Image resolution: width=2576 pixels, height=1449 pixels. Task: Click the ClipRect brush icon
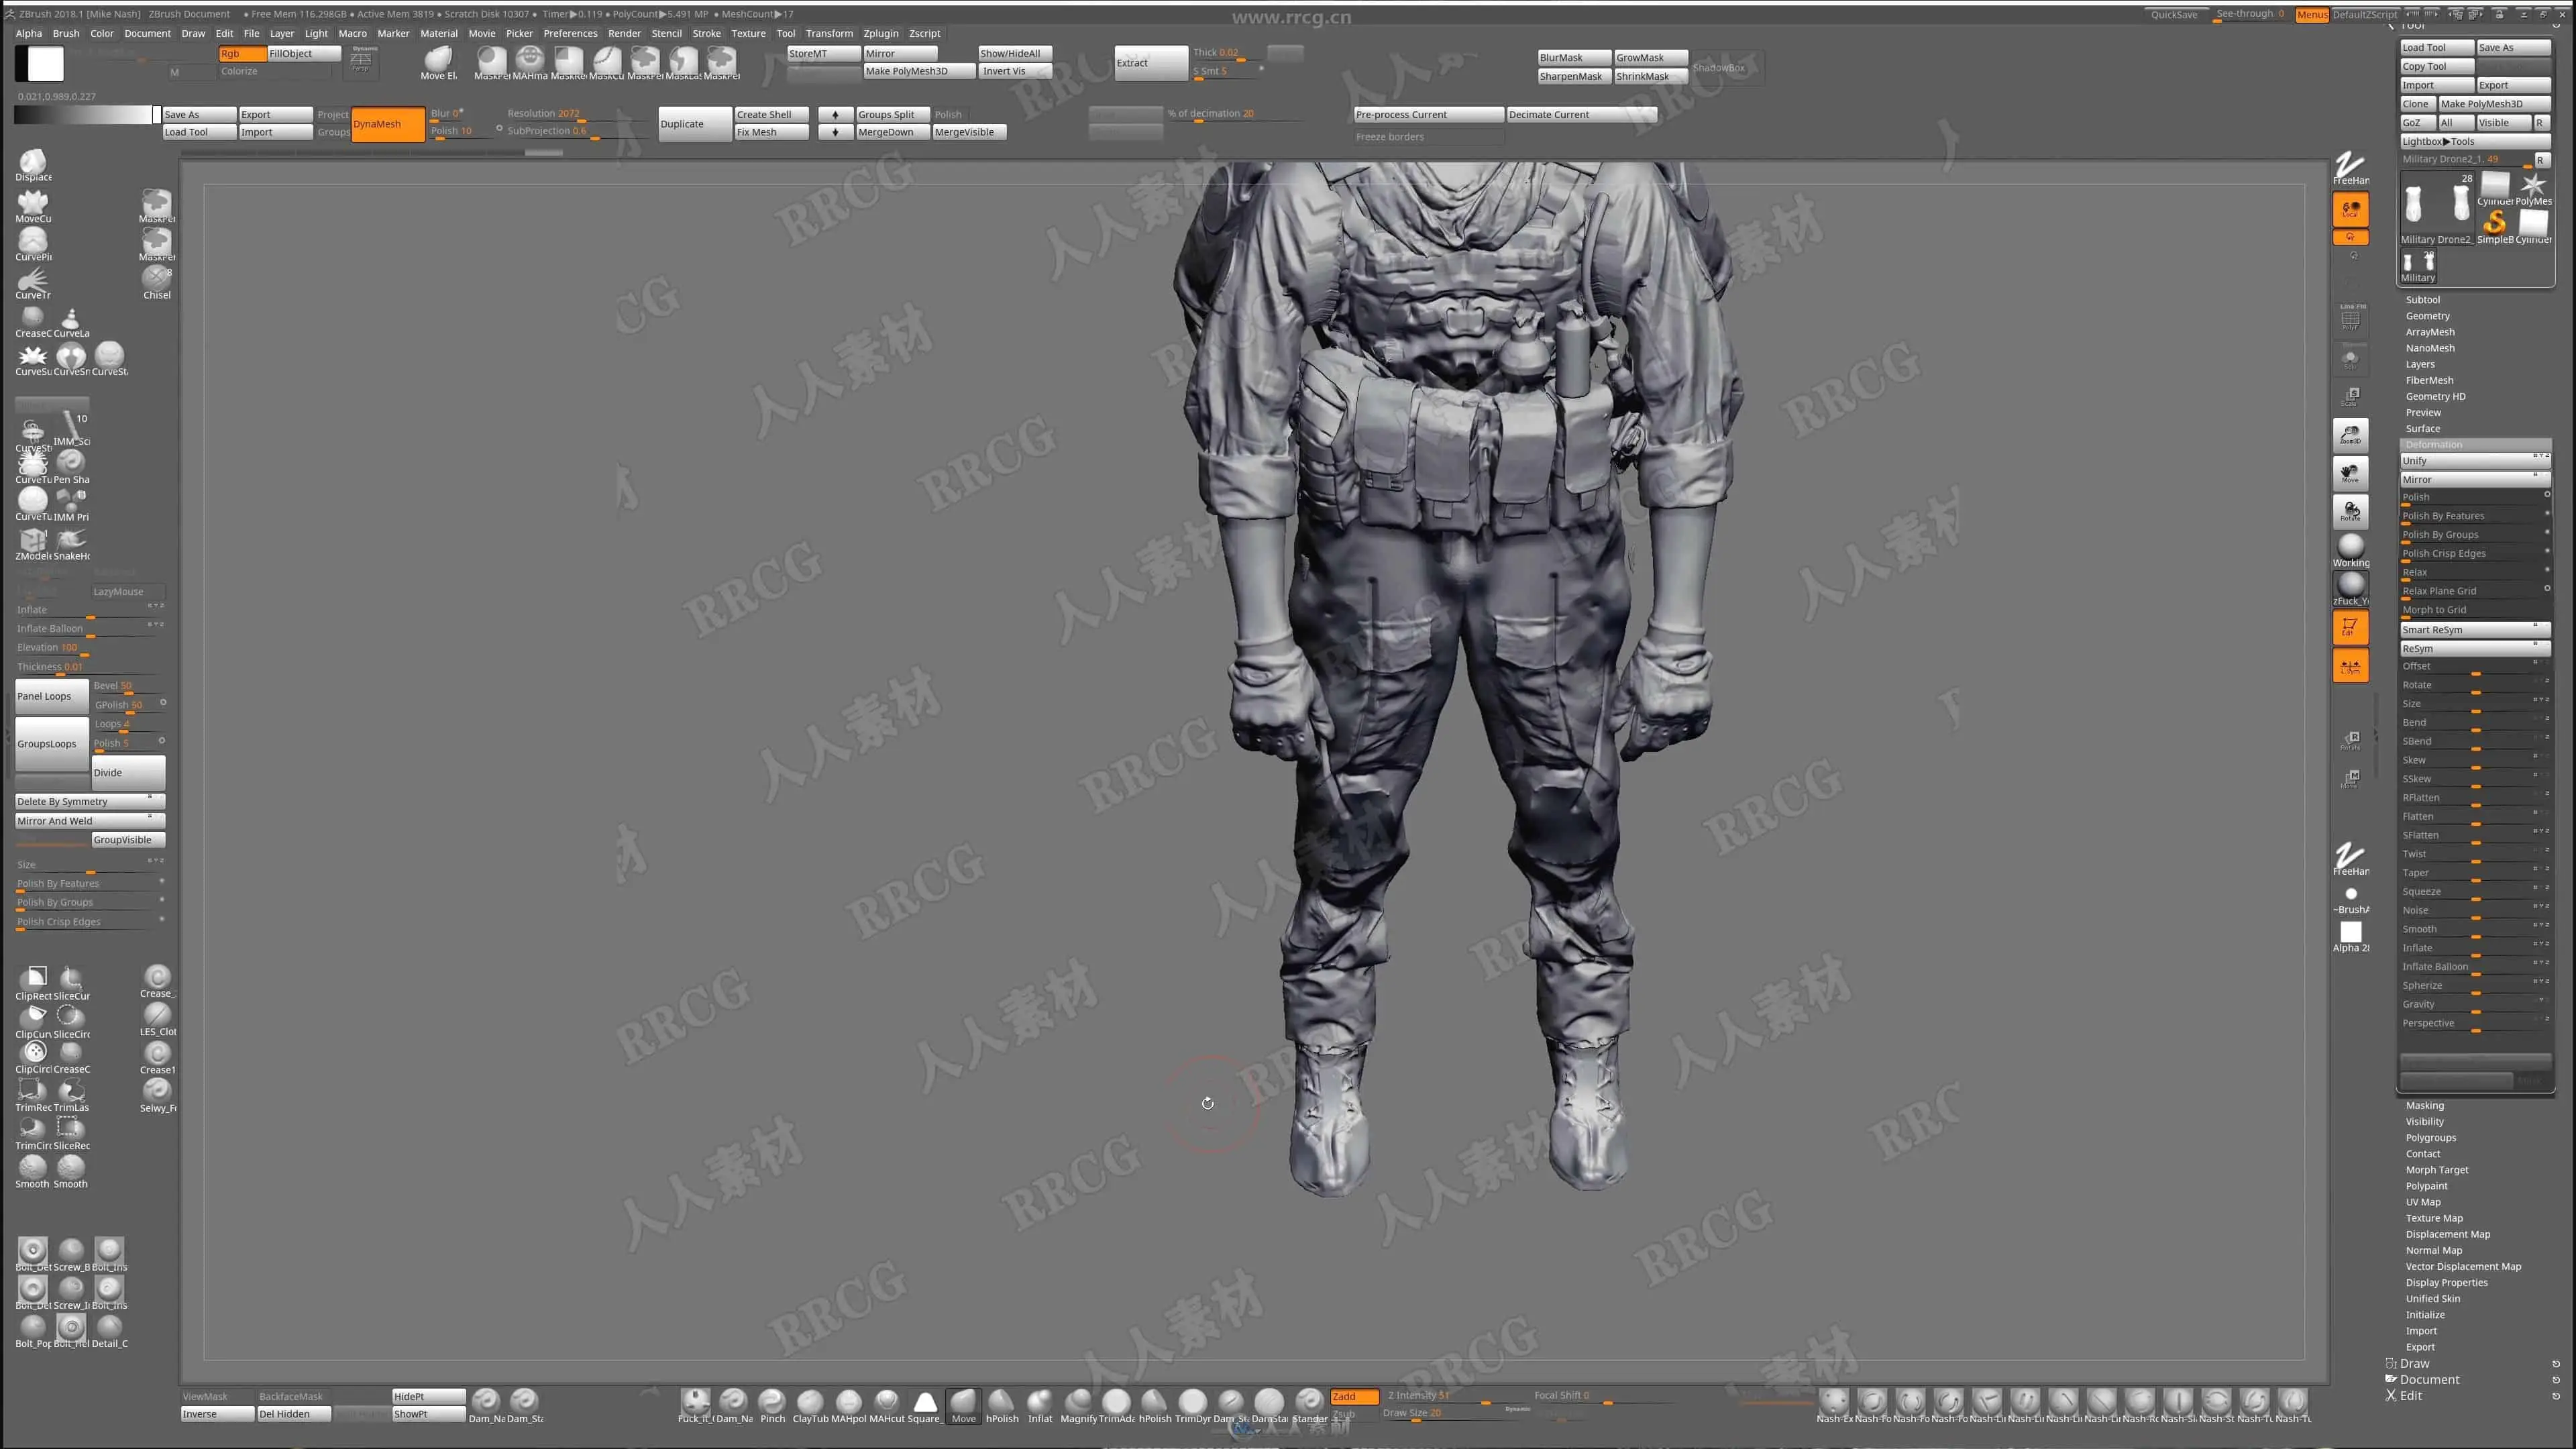(34, 978)
